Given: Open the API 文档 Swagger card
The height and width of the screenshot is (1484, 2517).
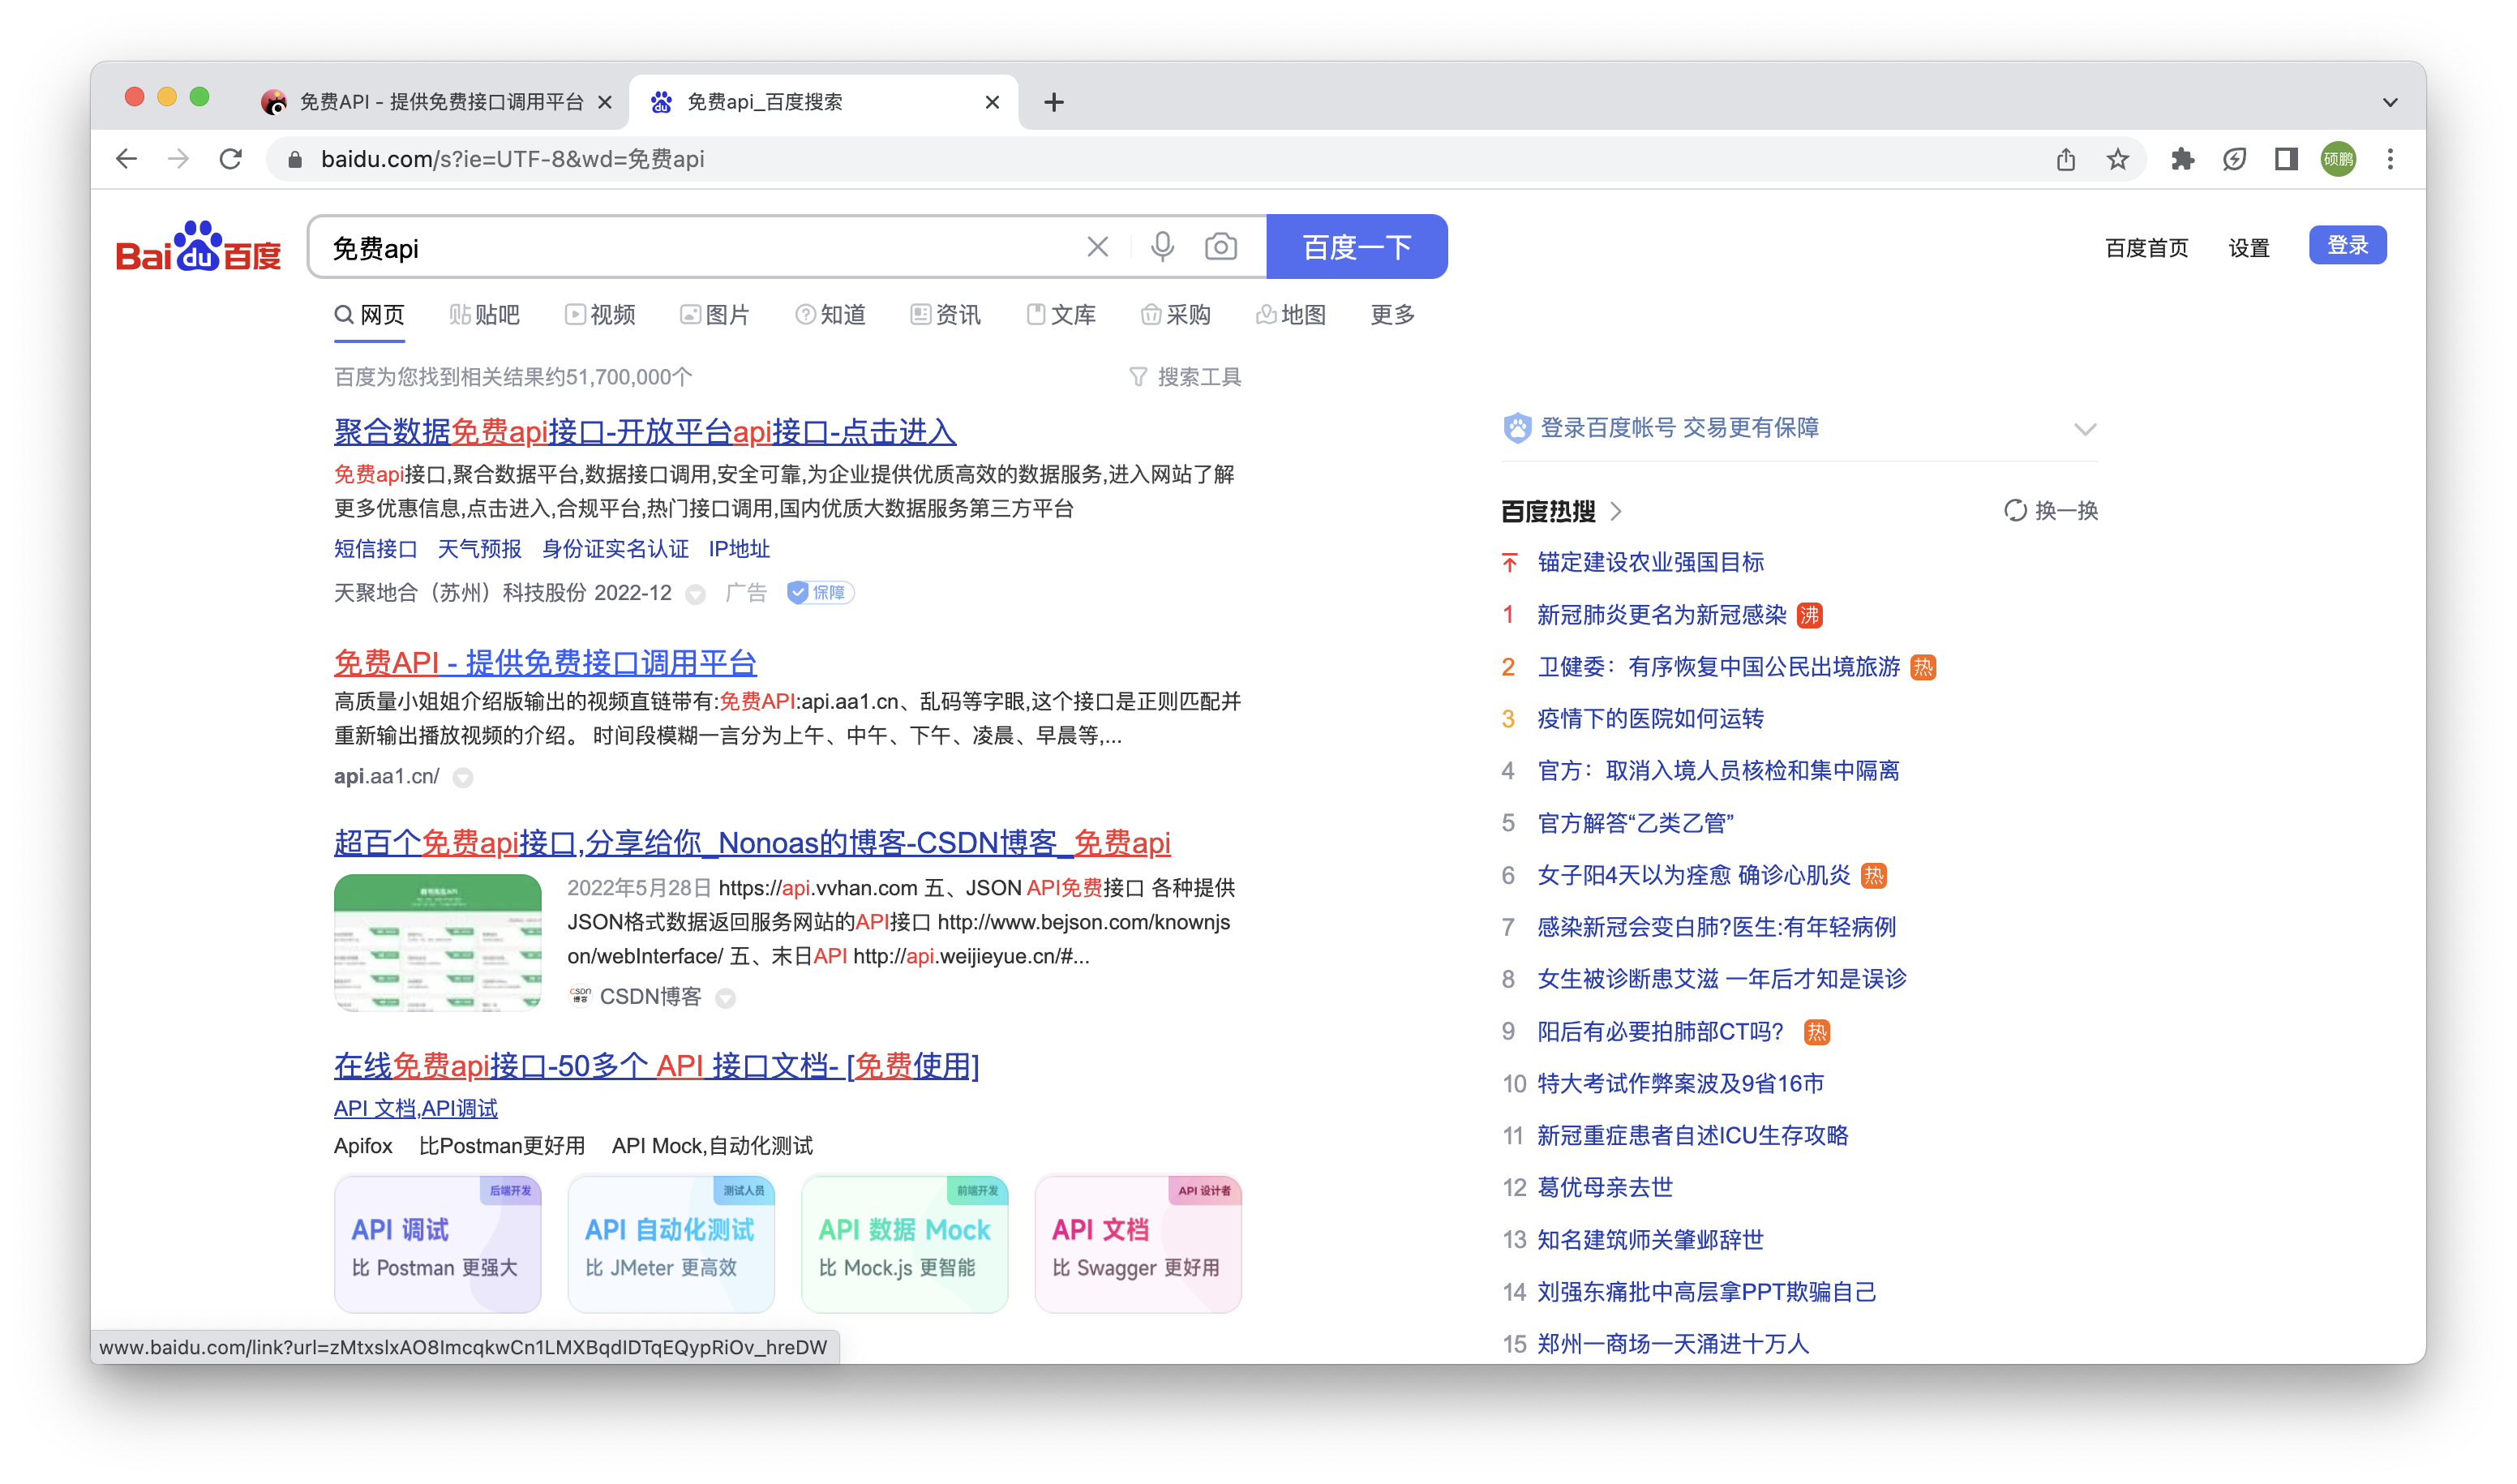Looking at the screenshot, I should (1138, 1244).
